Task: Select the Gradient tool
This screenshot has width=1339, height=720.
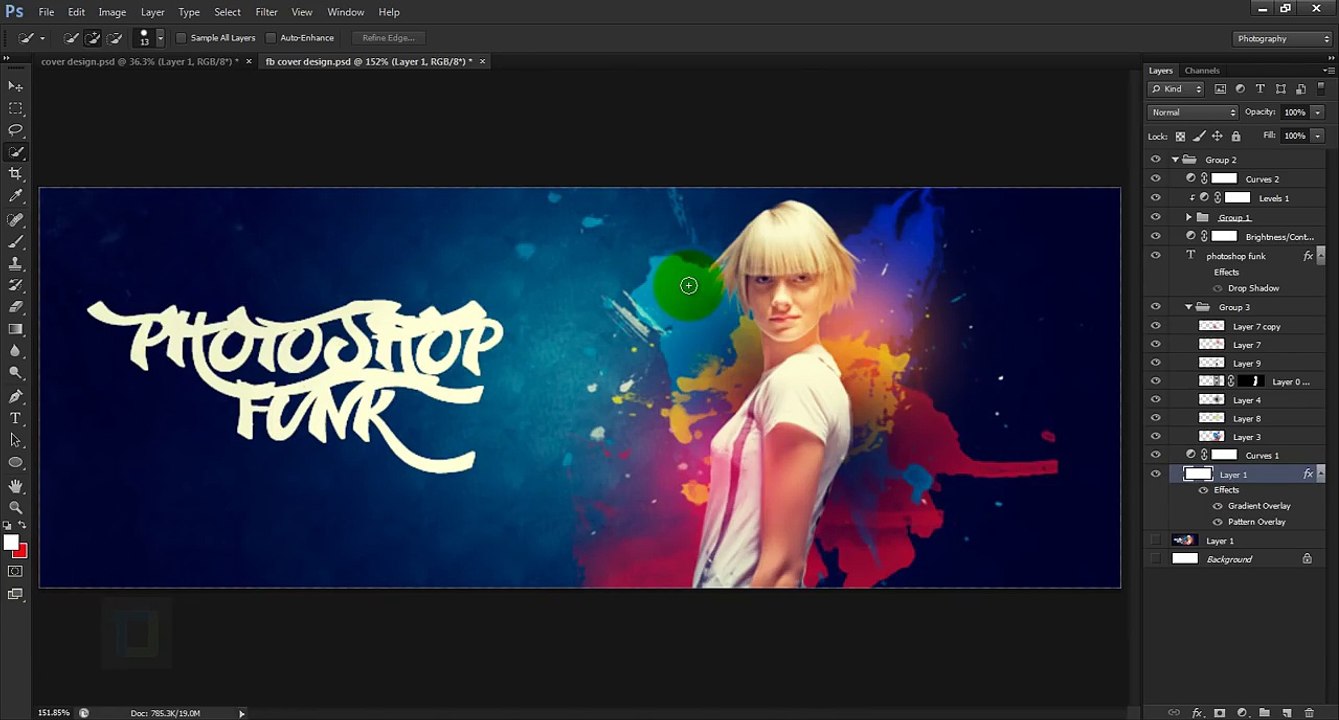Action: [x=16, y=329]
